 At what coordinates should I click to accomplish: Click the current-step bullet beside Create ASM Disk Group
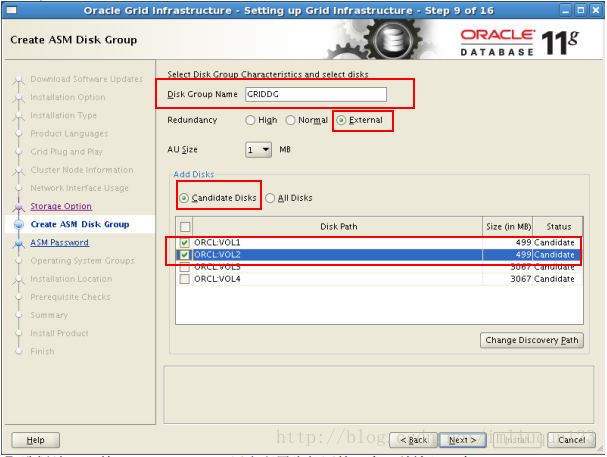coord(19,224)
